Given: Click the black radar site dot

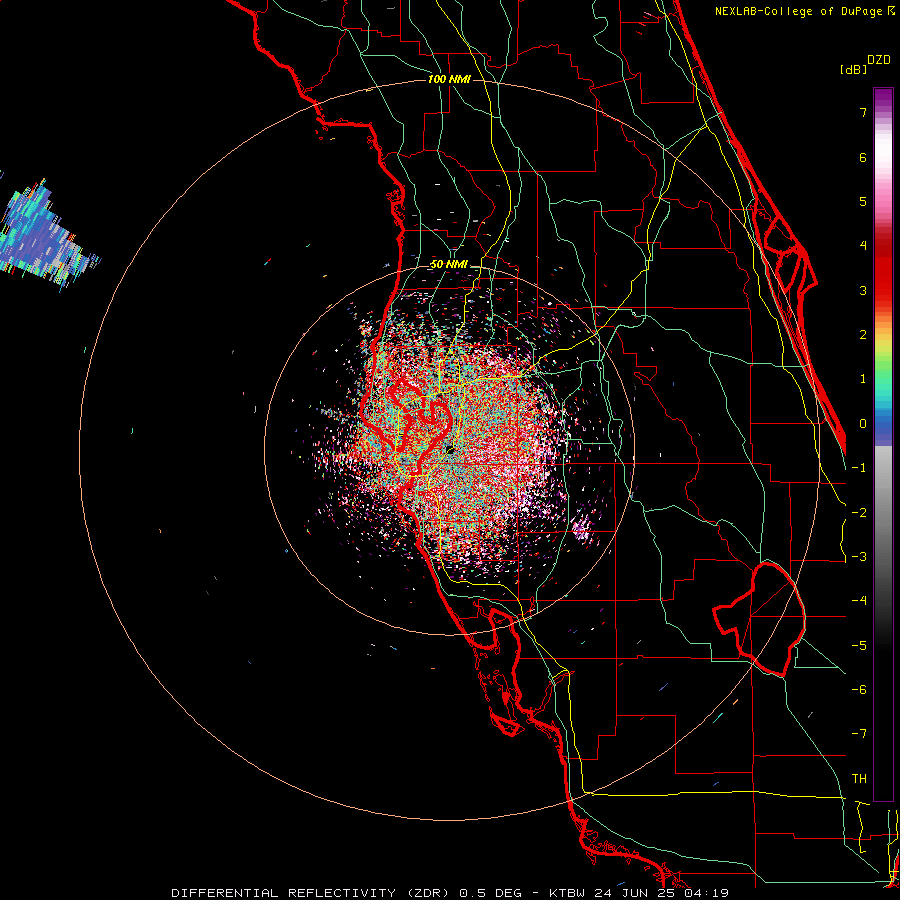Looking at the screenshot, I should pyautogui.click(x=450, y=449).
